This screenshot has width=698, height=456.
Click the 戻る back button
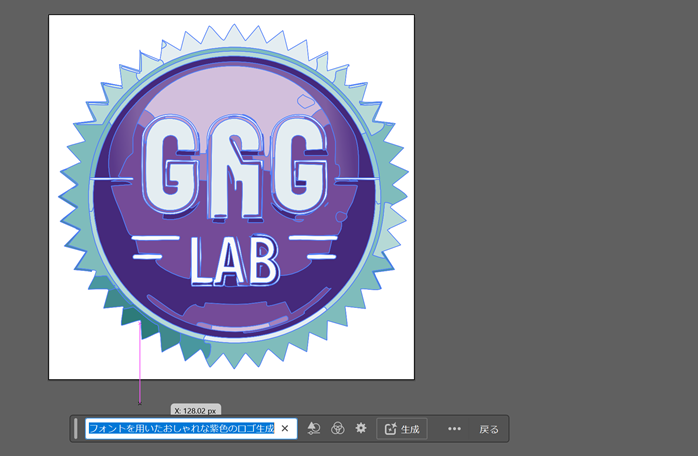[x=488, y=429]
